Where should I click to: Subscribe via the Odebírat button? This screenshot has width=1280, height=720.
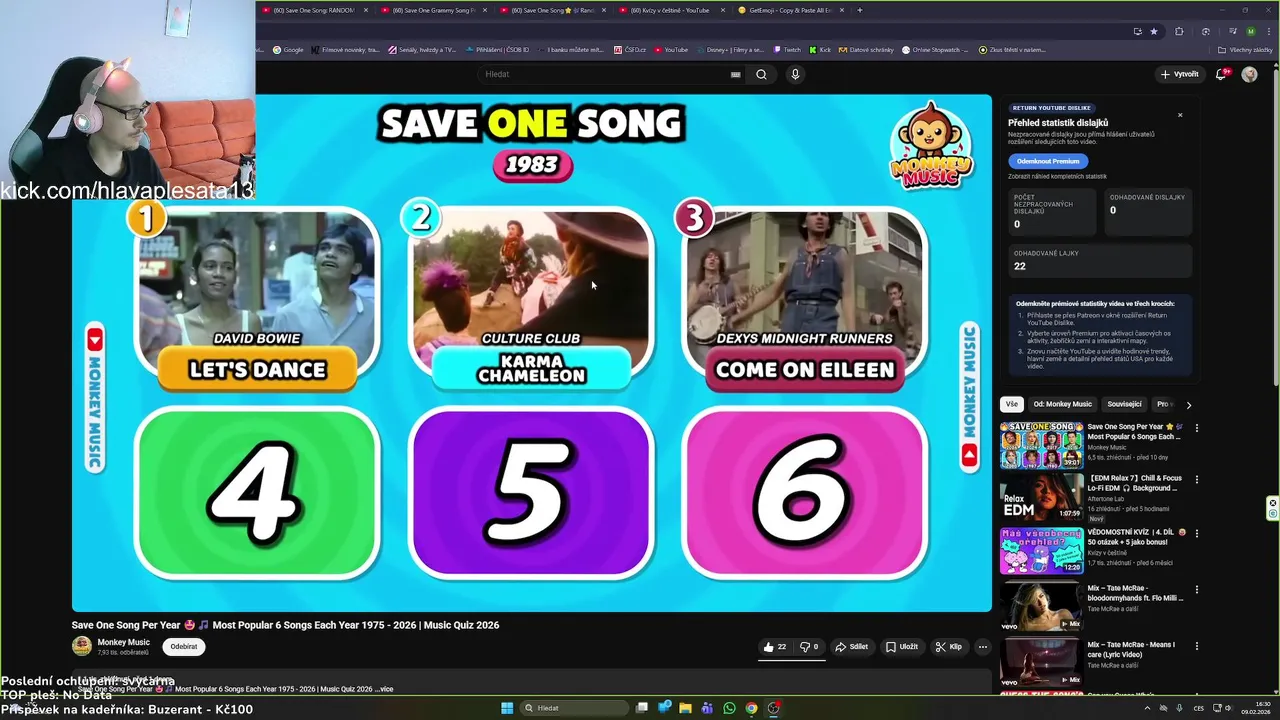click(x=184, y=647)
